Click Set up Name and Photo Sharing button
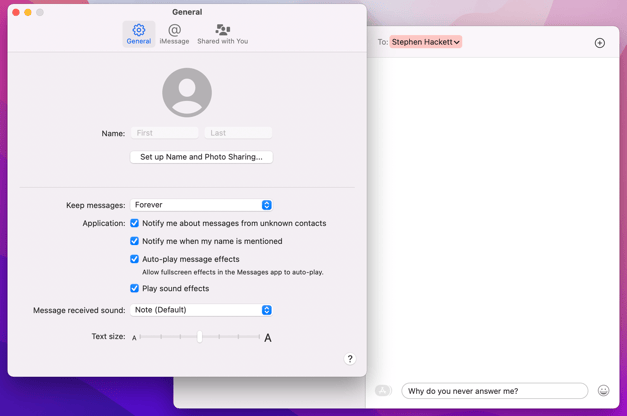This screenshot has height=416, width=627. 201,157
